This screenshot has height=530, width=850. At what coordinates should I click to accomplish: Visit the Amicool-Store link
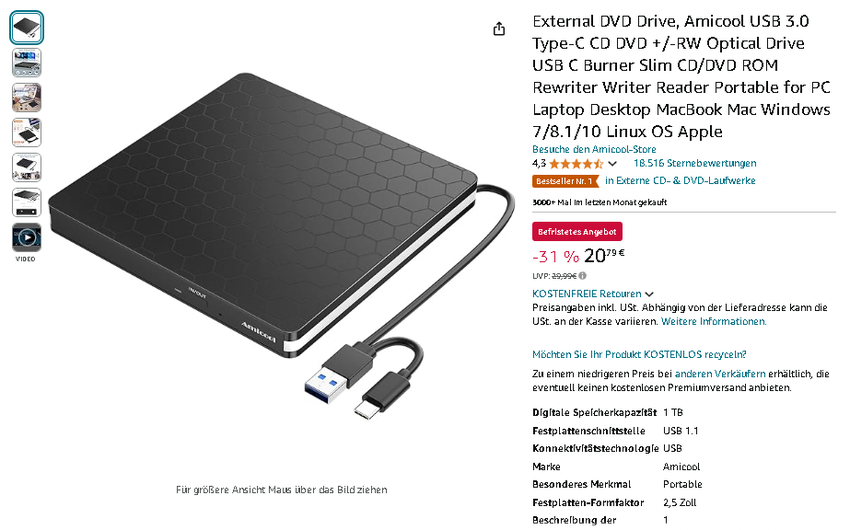click(x=594, y=149)
